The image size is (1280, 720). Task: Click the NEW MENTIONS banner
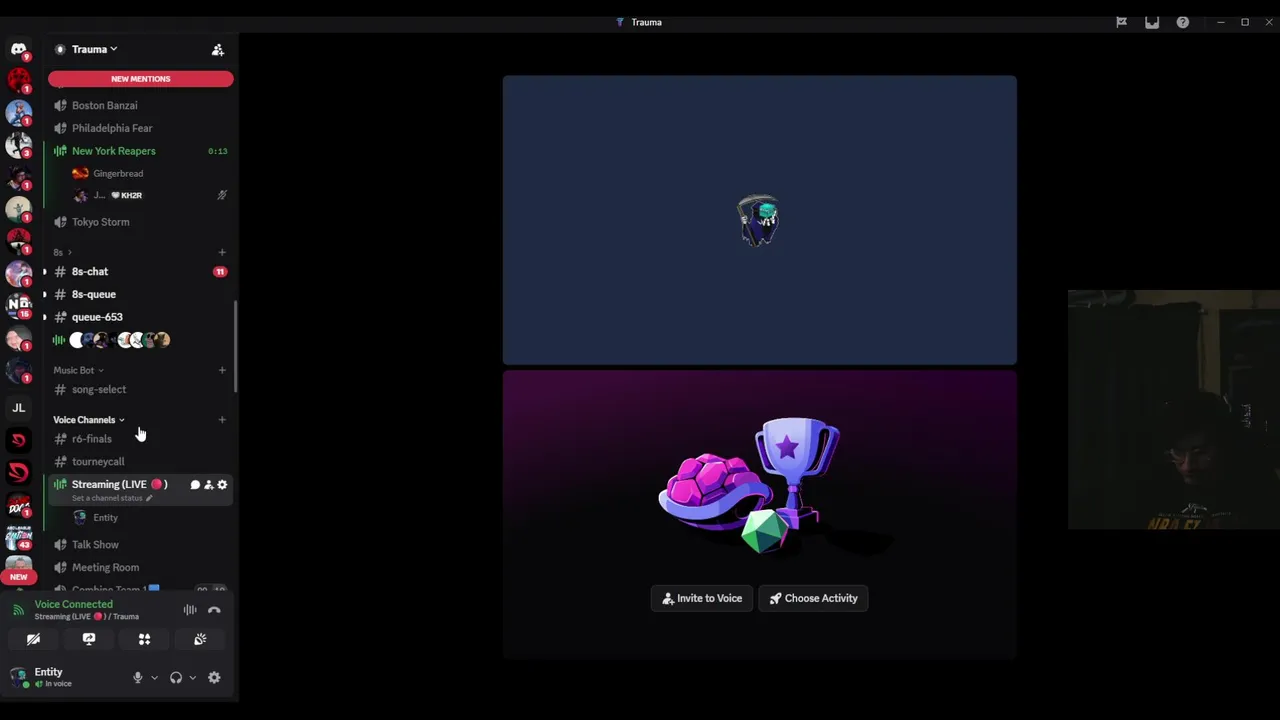140,79
